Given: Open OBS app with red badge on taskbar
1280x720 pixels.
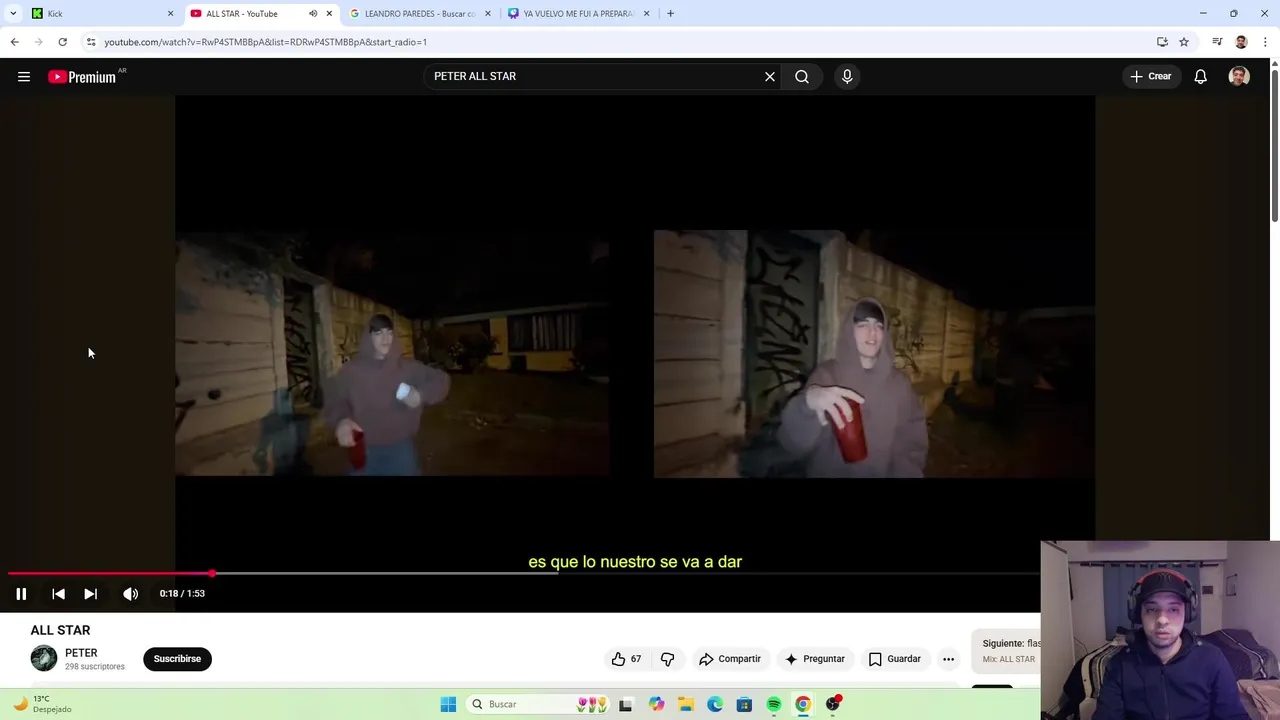Looking at the screenshot, I should pos(833,704).
